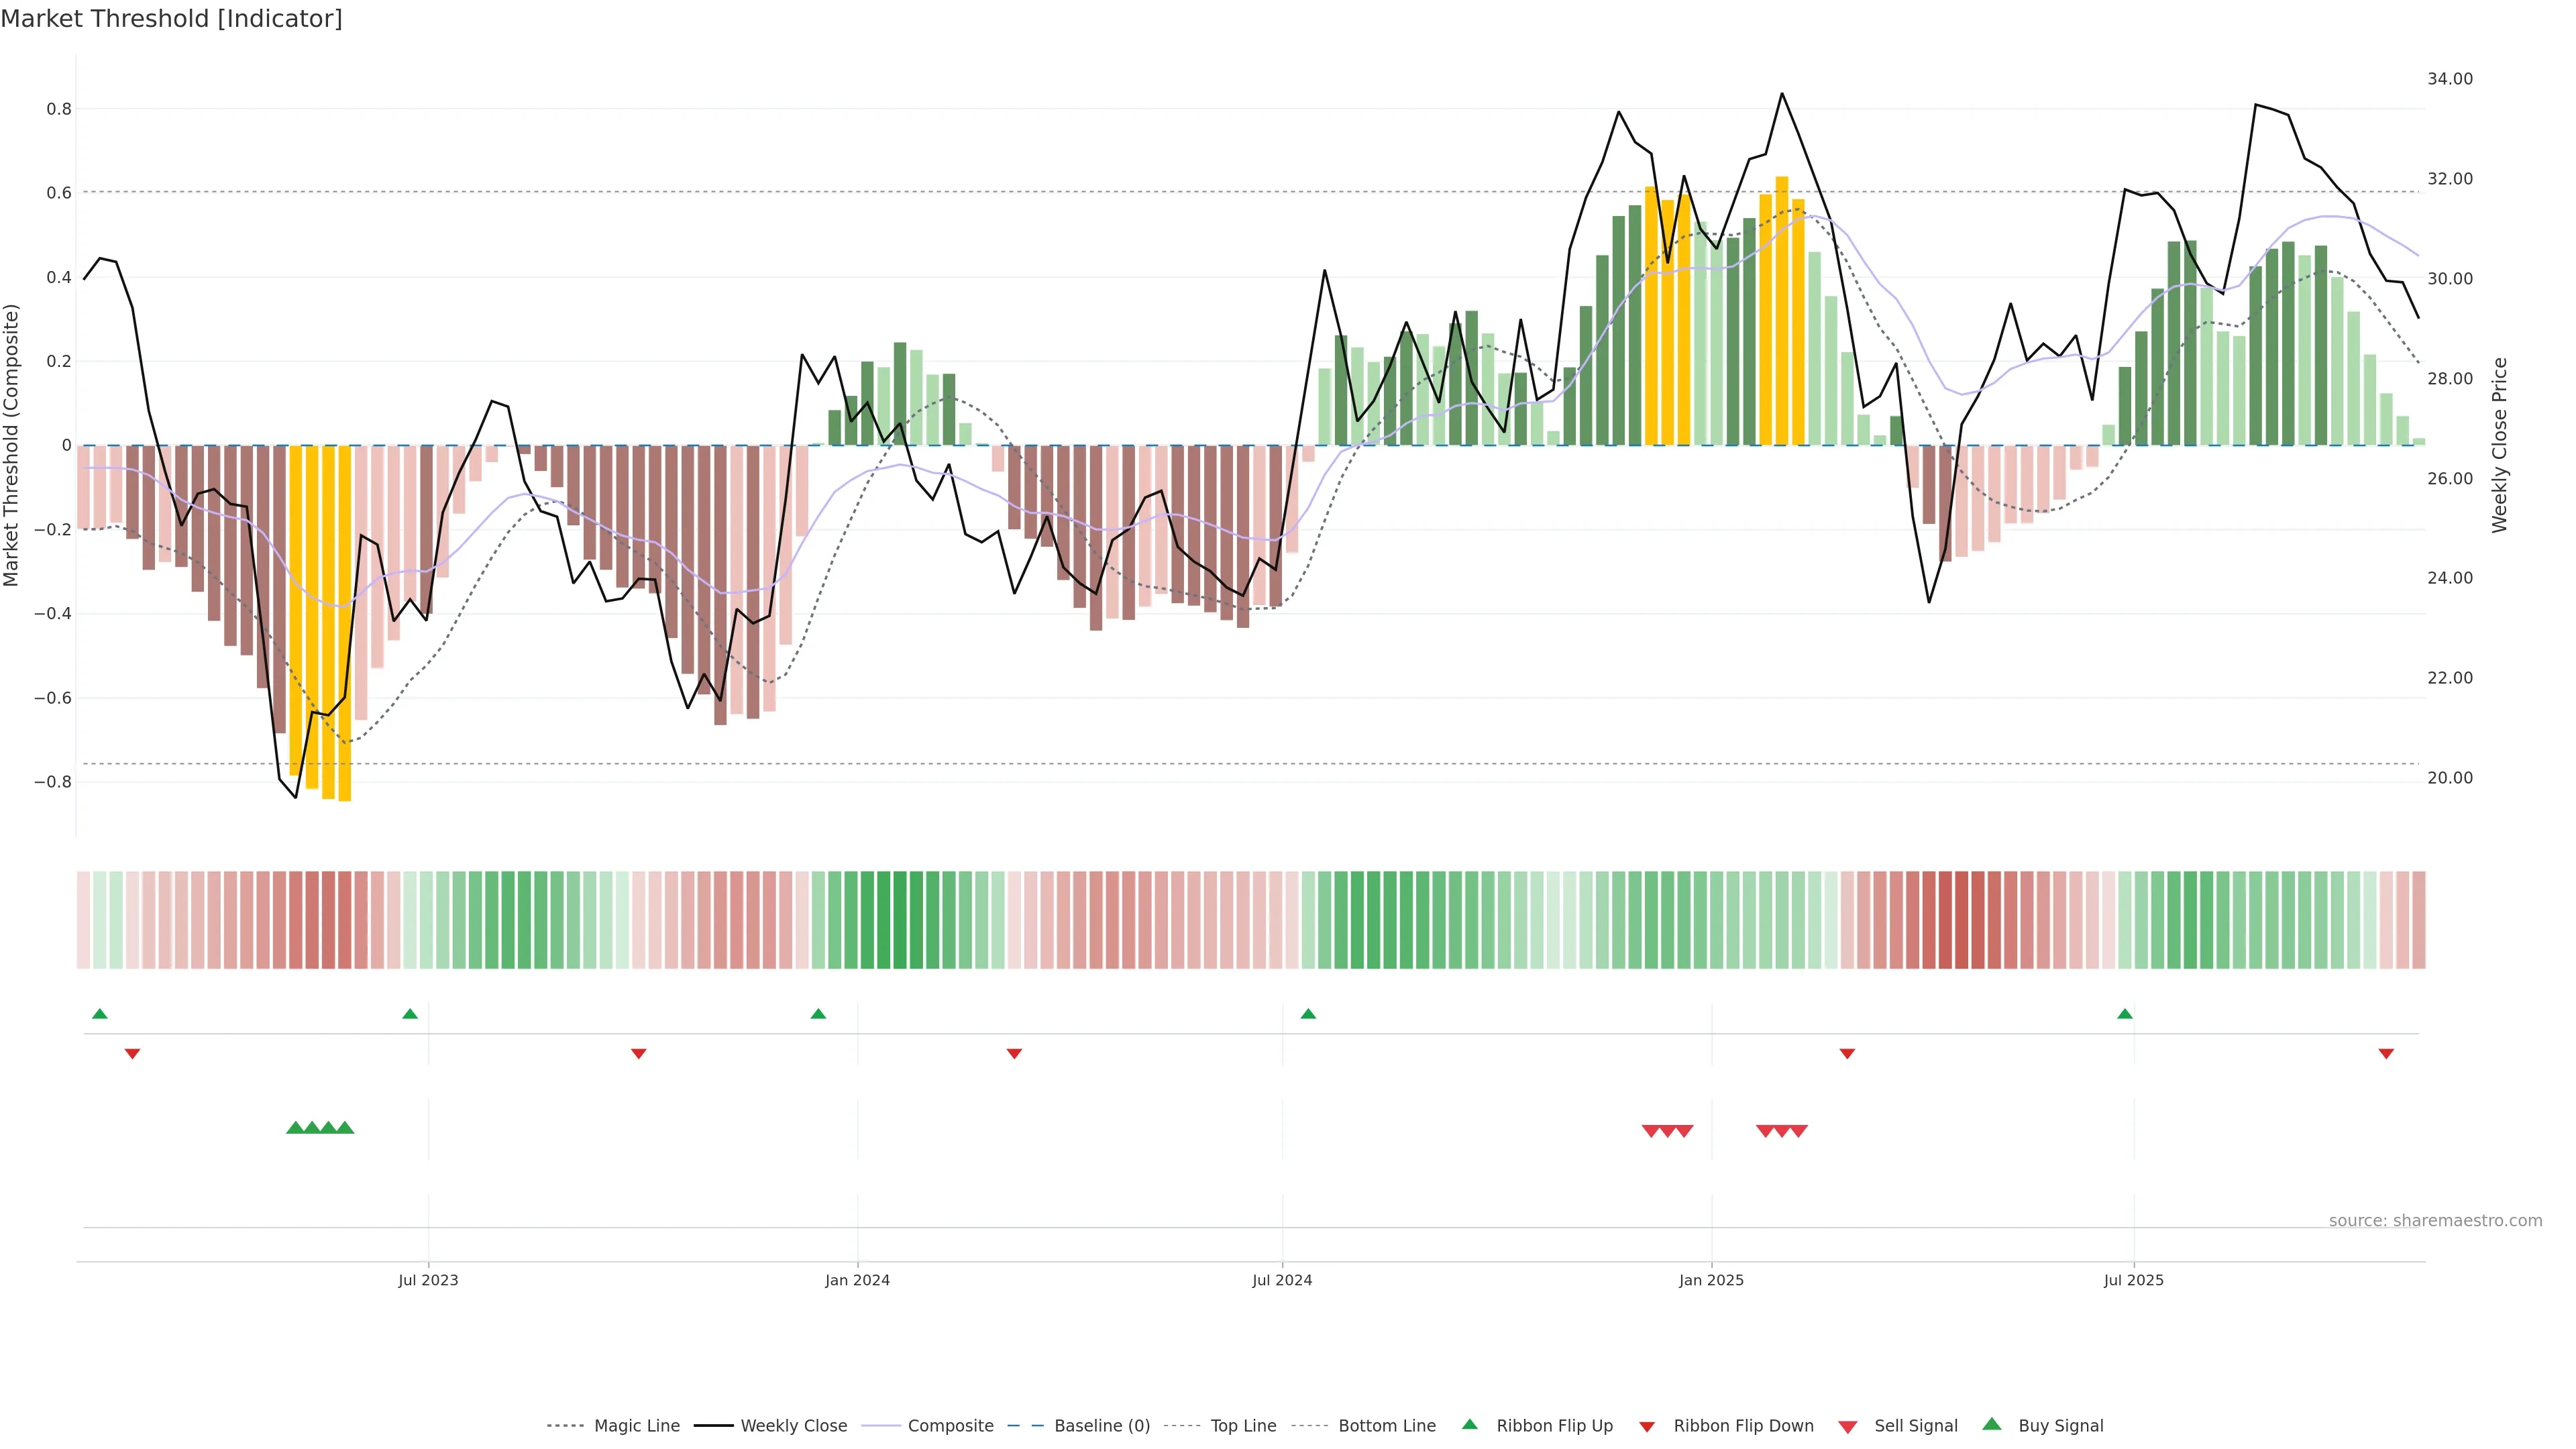Viewport: 2576px width, 1449px height.
Task: Click the ribbon flip down marker after Jan 2025
Action: click(1847, 1054)
